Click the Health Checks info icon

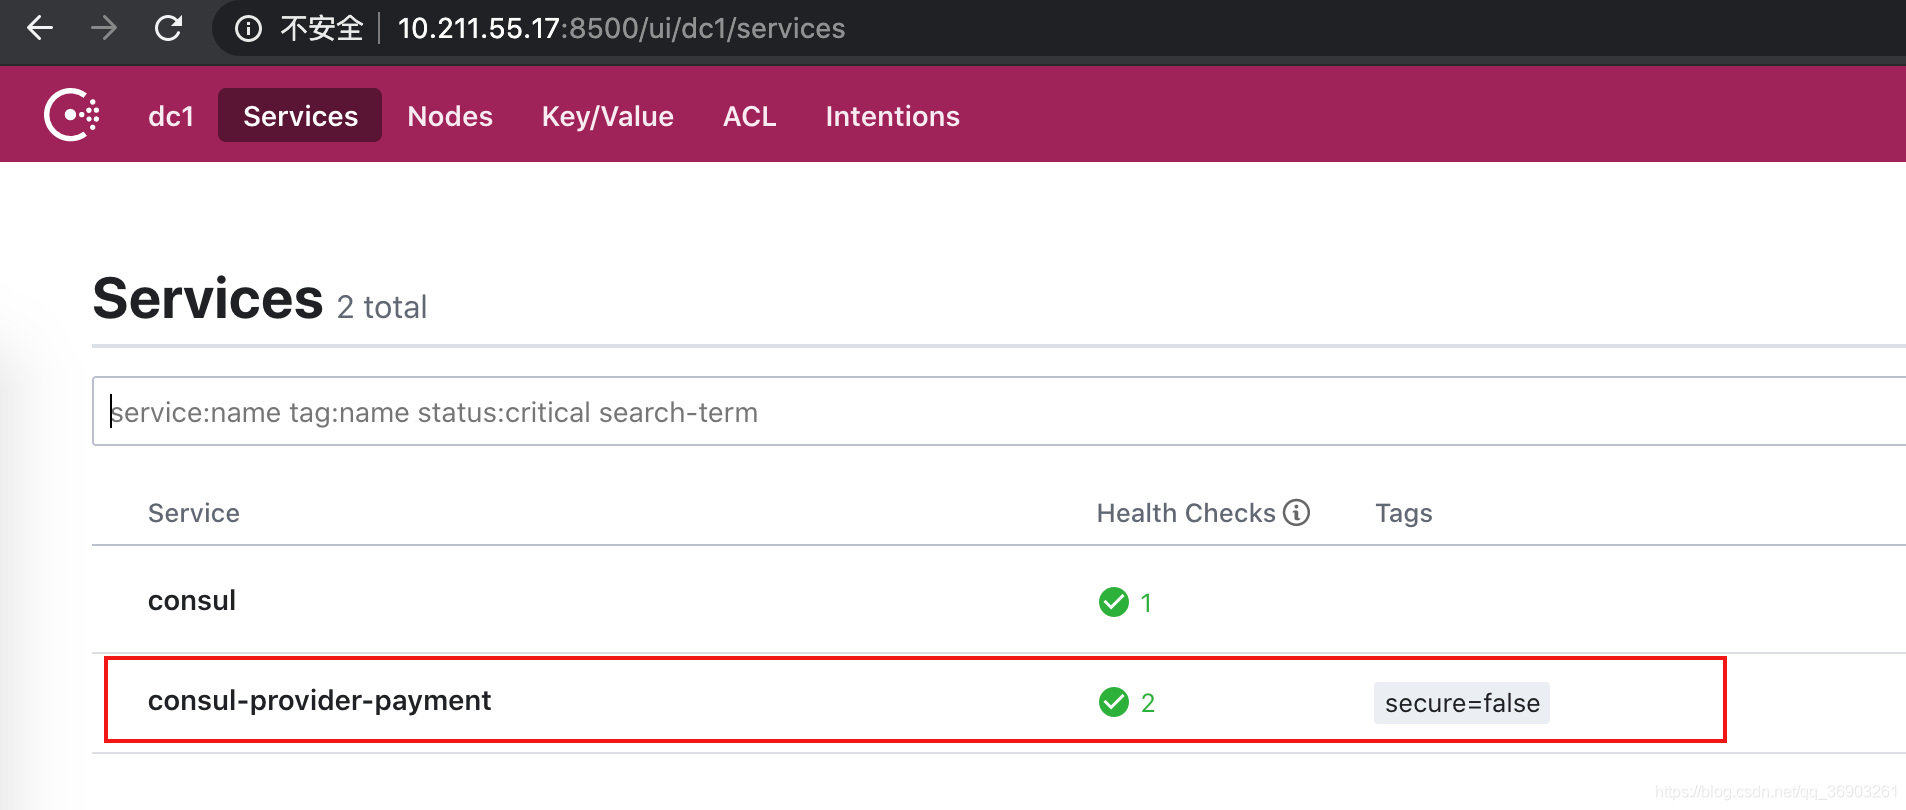[x=1296, y=512]
